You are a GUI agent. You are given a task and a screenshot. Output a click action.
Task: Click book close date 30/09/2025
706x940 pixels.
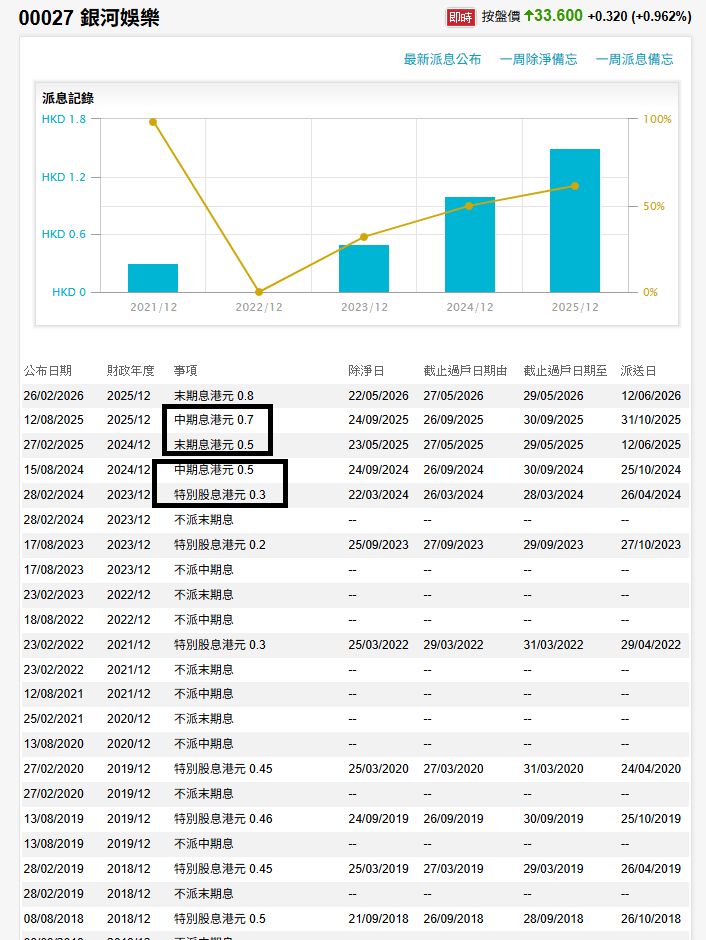[553, 420]
